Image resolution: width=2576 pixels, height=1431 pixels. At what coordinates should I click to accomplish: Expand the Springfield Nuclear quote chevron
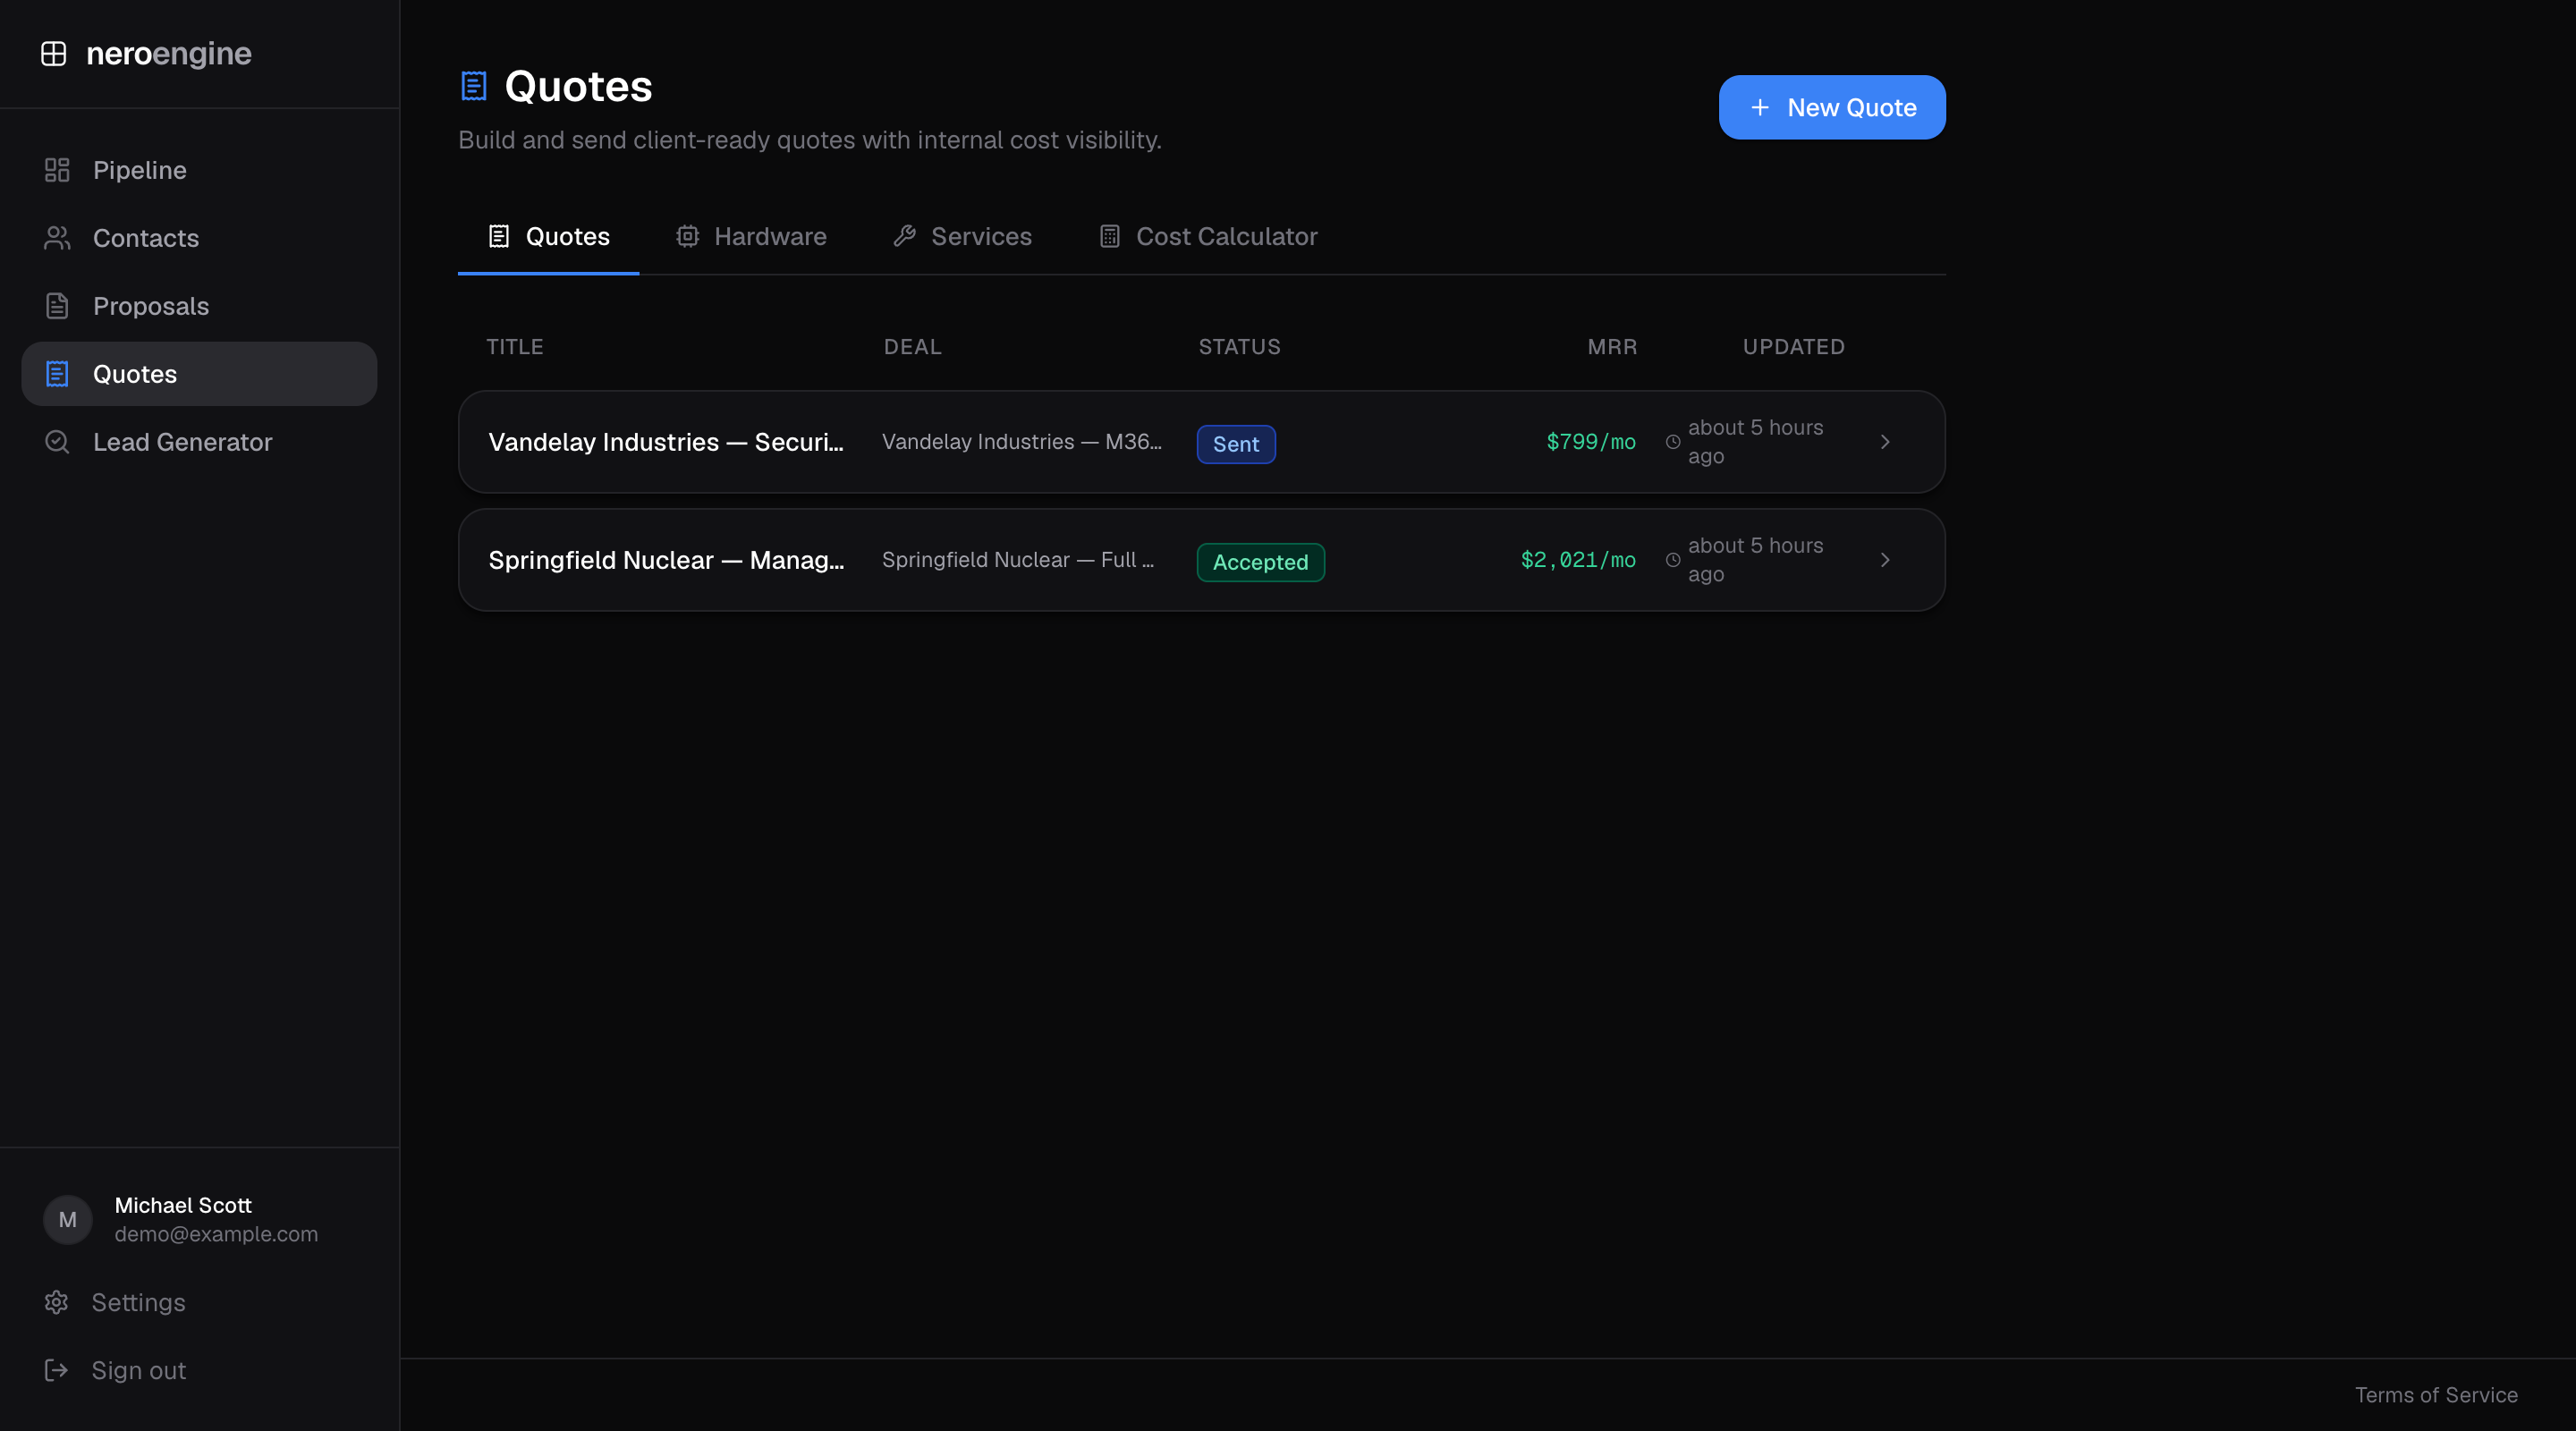1885,560
